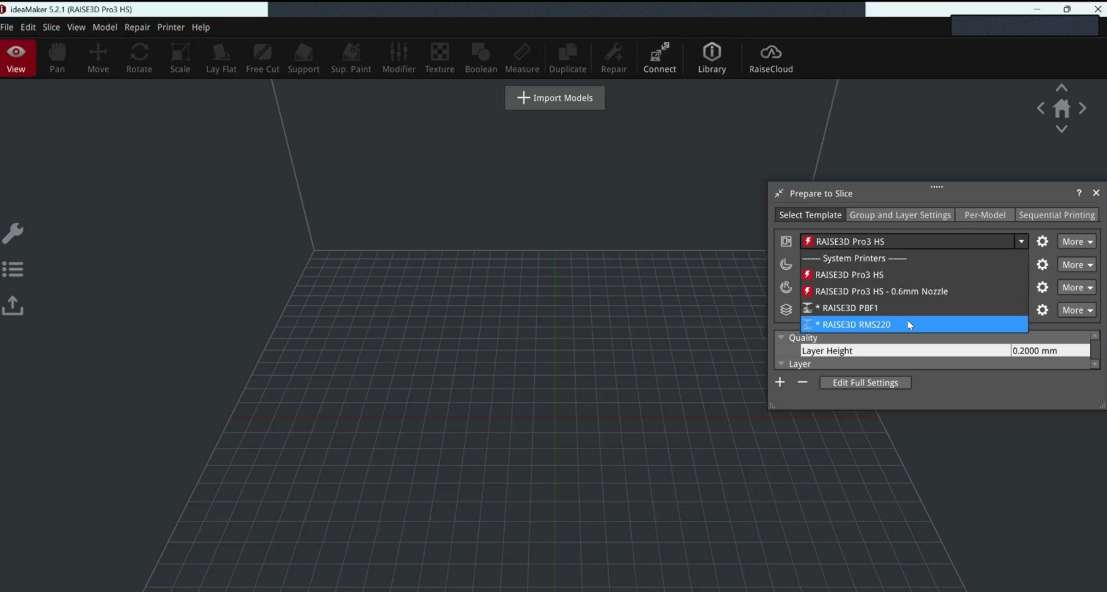Open the Edit menu

(x=28, y=27)
